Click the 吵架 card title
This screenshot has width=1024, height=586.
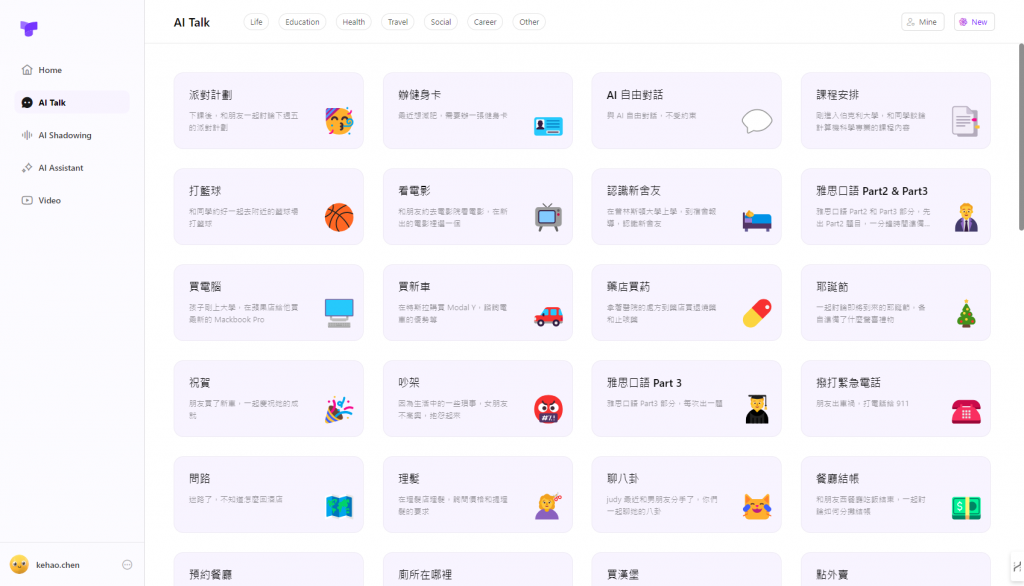409,383
